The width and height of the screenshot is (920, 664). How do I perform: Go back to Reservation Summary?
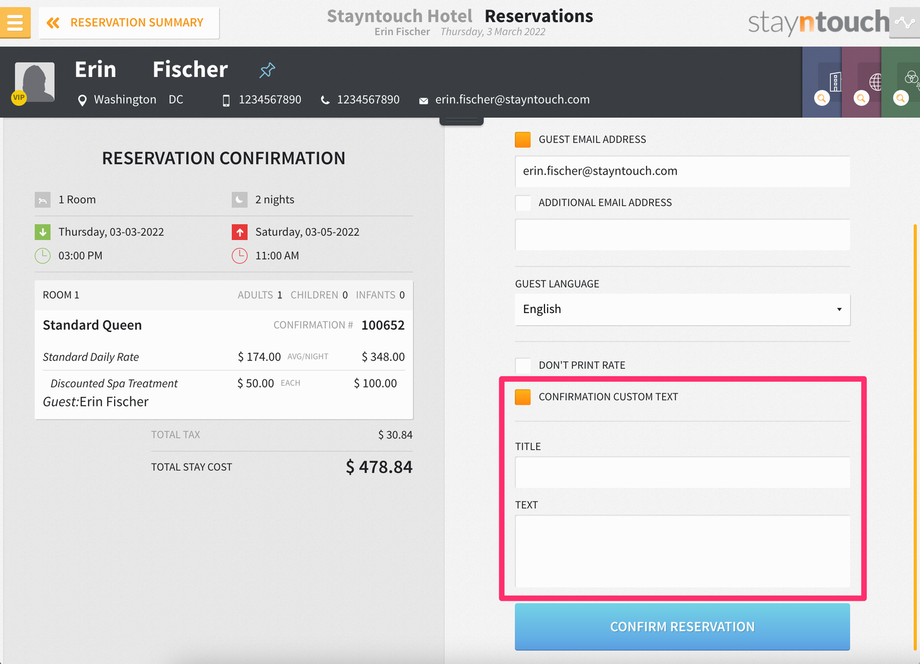coord(129,23)
